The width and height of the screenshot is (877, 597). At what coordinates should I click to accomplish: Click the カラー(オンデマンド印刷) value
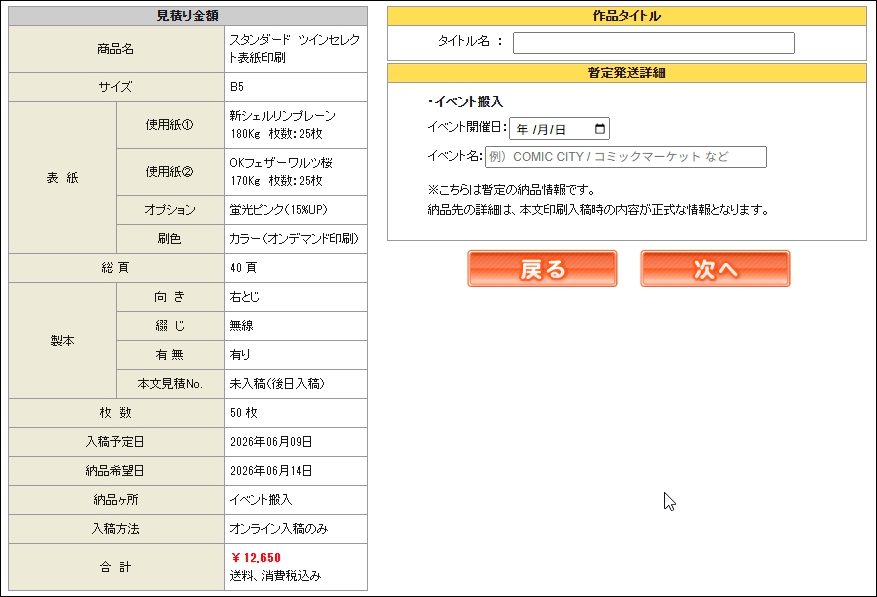[295, 239]
